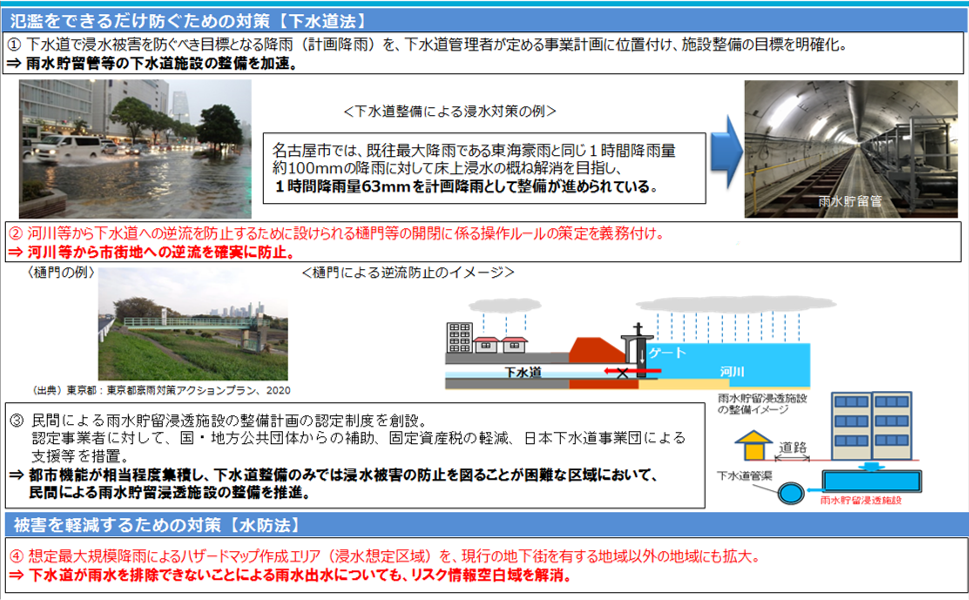Screen dimensions: 969x600
Task: Click the red-roofed houses in the gate diagram
Action: pyautogui.click(x=501, y=345)
